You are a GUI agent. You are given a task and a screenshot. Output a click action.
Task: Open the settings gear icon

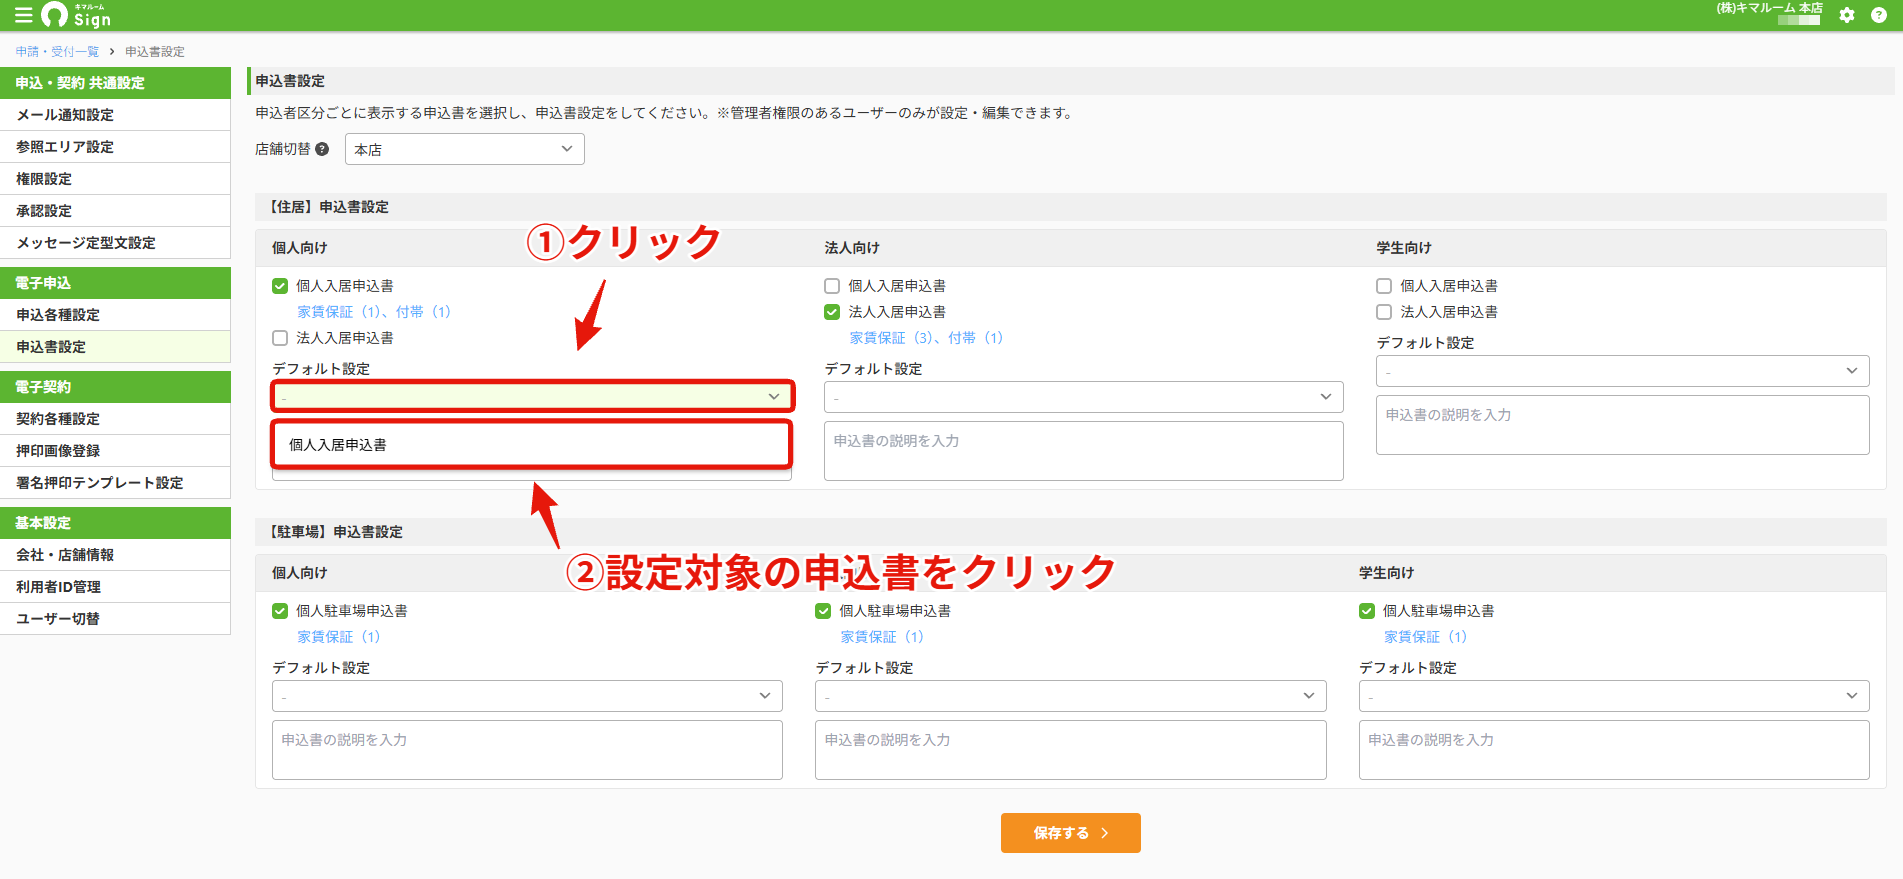(1847, 15)
